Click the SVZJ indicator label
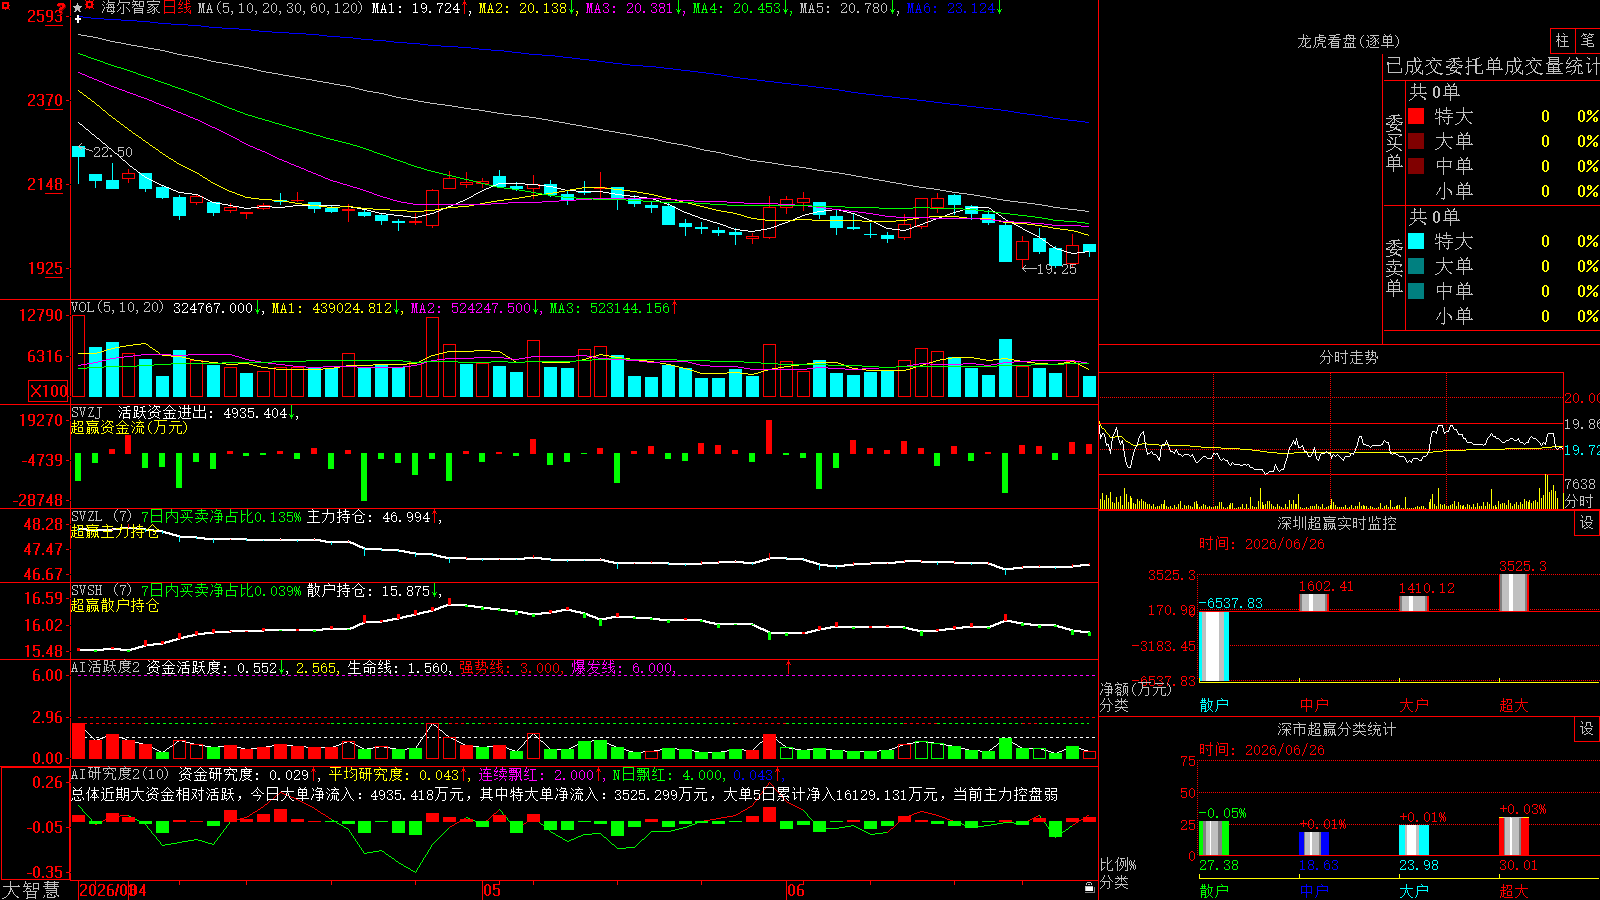 87,412
